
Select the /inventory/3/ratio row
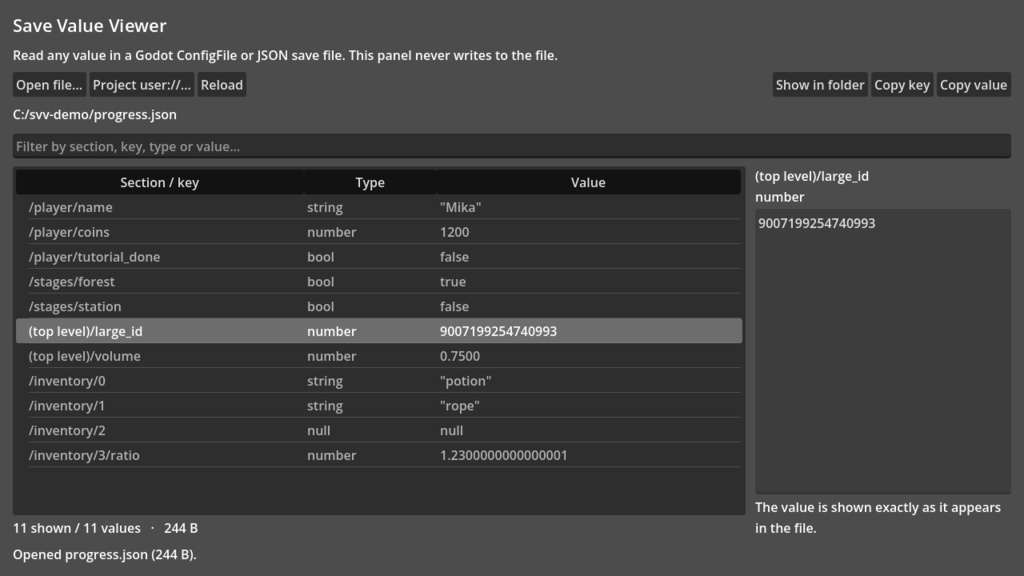click(x=379, y=455)
